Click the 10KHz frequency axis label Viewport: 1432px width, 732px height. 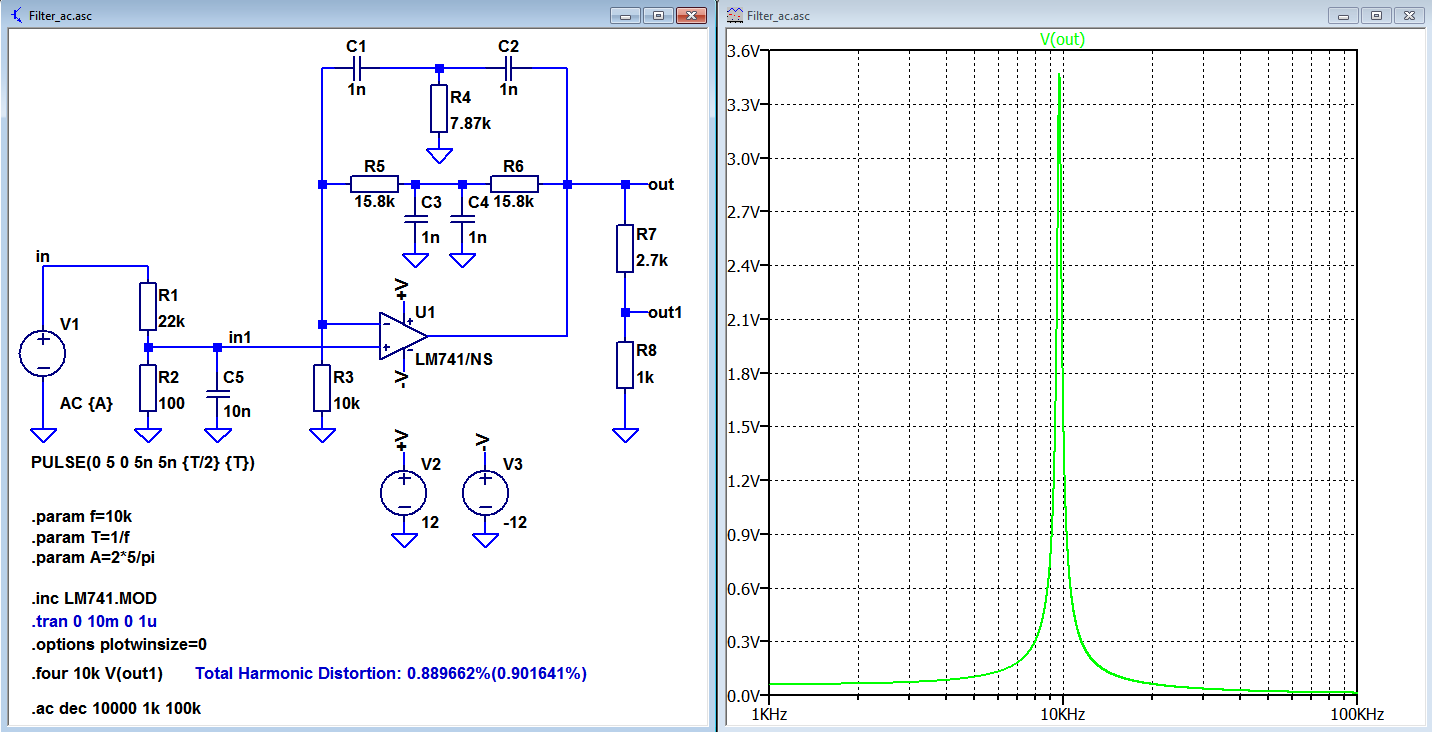click(x=1062, y=715)
